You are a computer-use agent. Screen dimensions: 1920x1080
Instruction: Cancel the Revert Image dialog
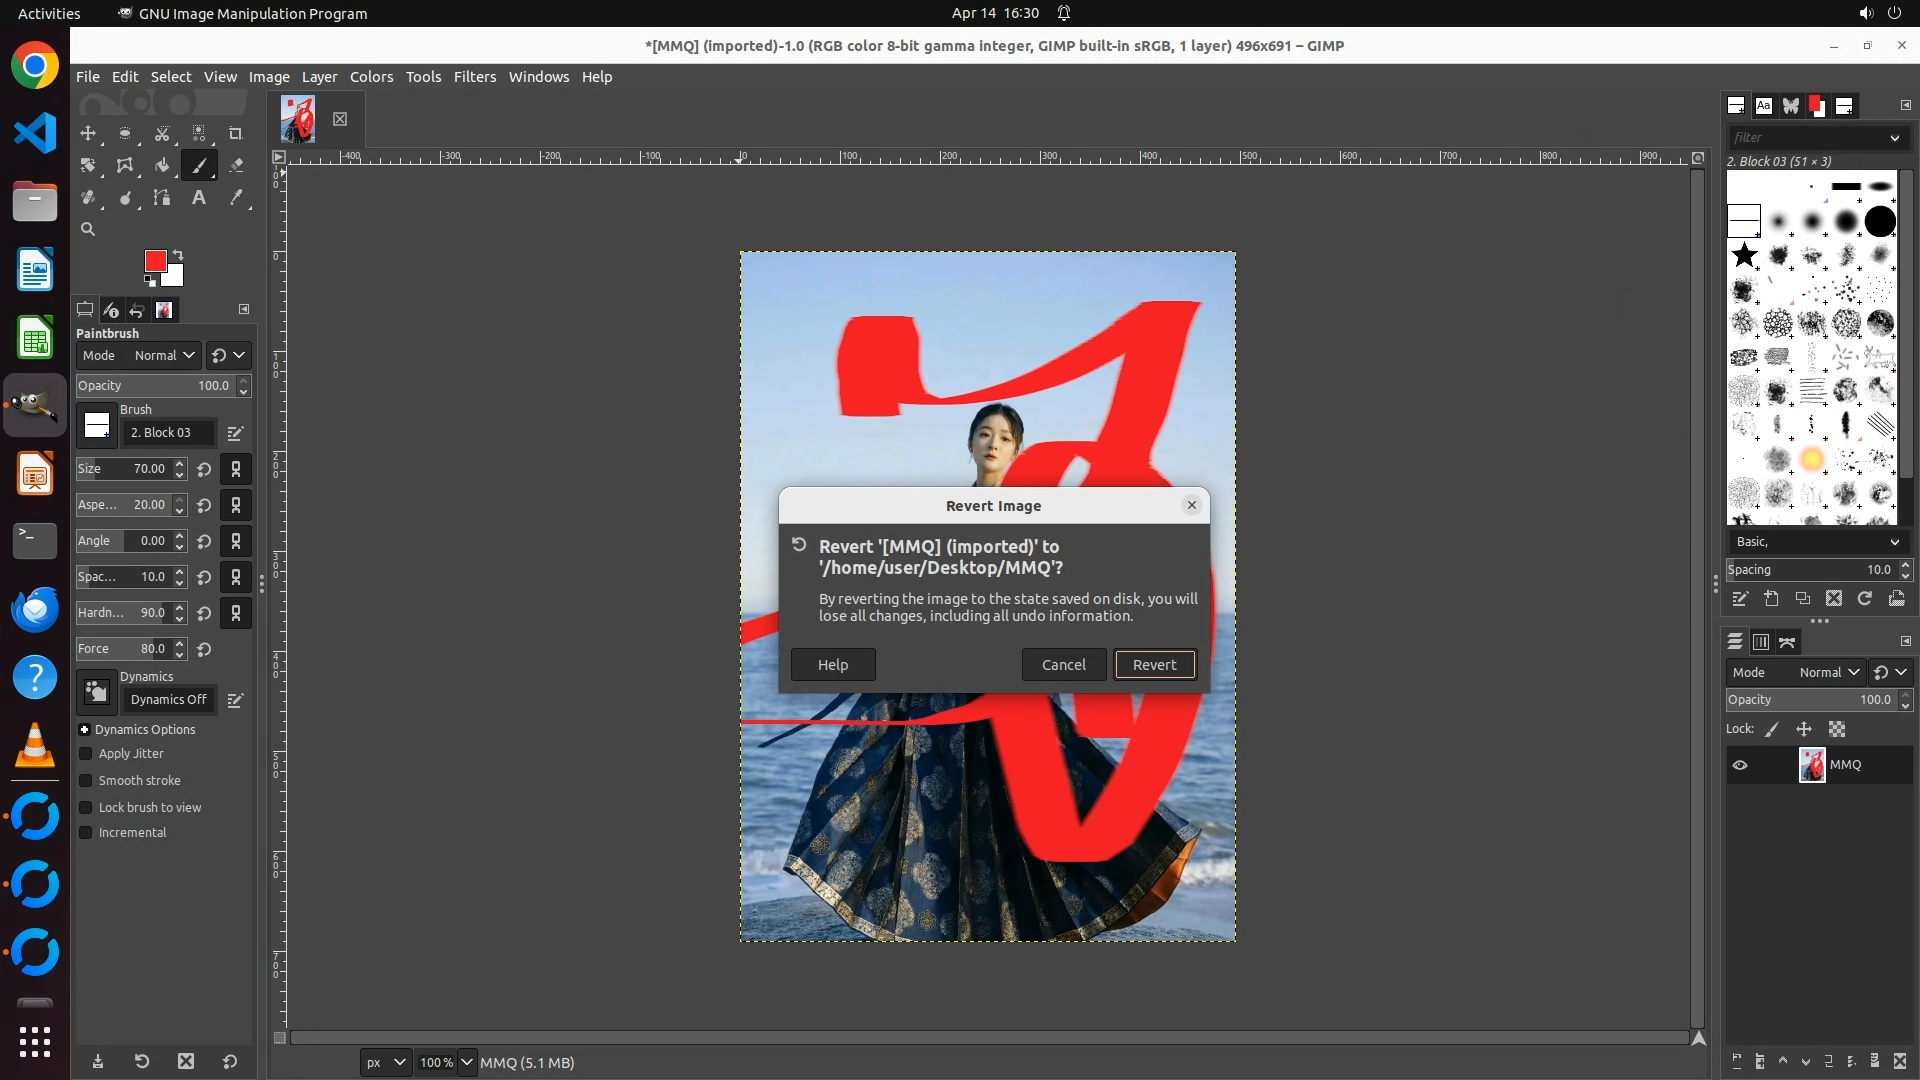pos(1063,665)
